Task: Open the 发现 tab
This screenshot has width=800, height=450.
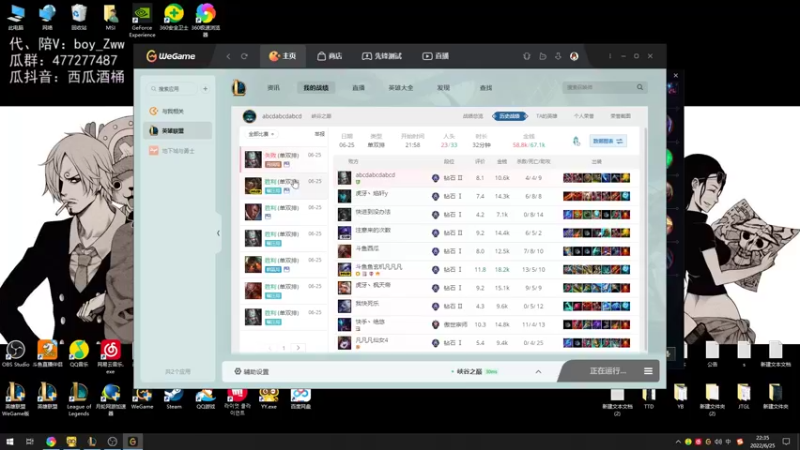Action: coord(443,88)
